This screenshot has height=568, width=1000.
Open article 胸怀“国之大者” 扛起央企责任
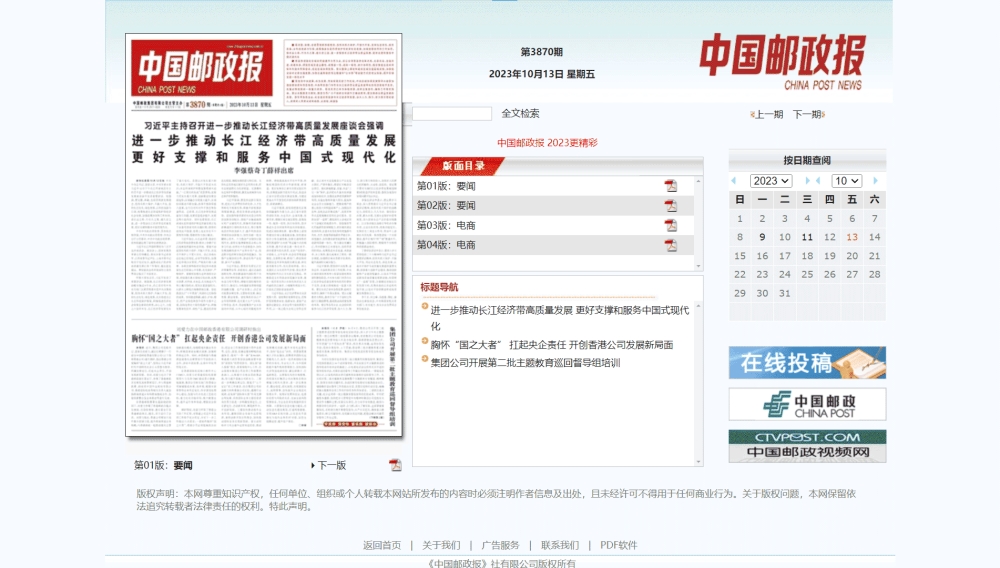tap(552, 345)
